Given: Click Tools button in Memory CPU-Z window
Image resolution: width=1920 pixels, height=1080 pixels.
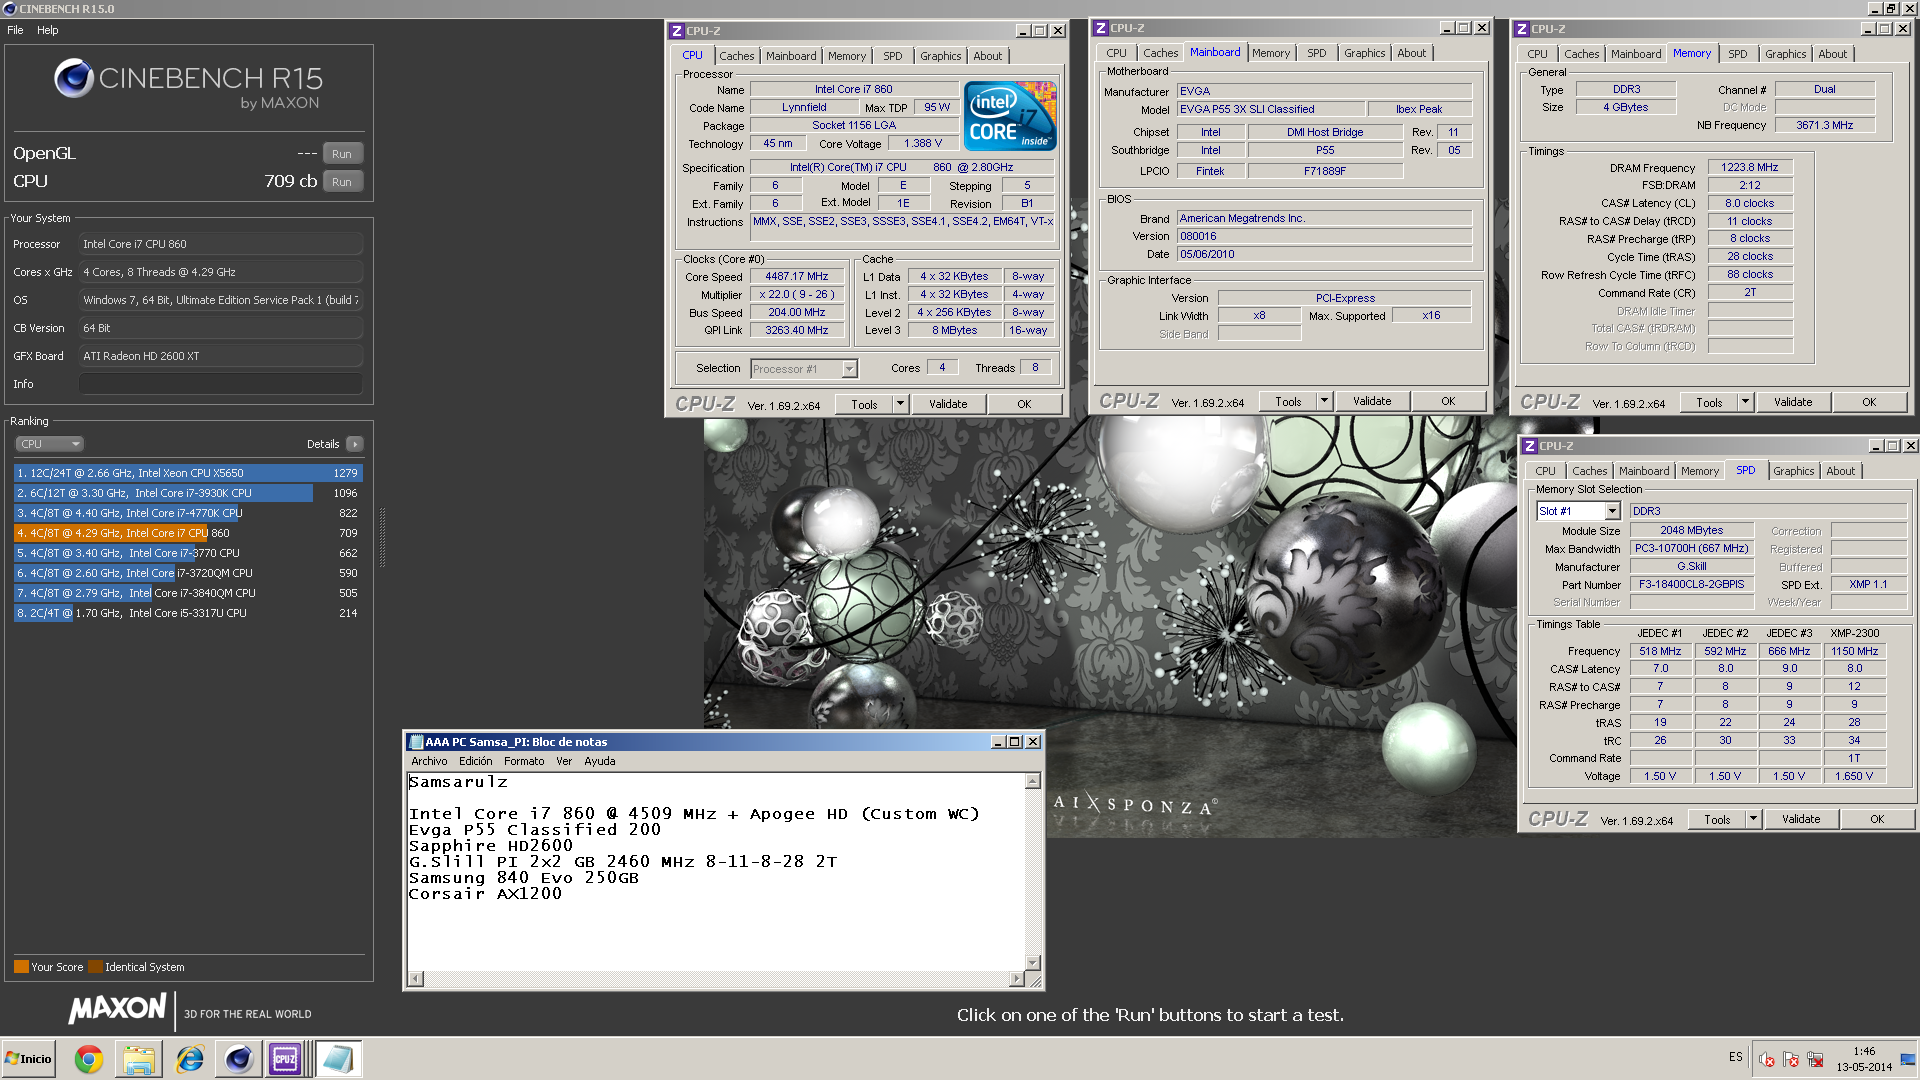Looking at the screenshot, I should coord(1709,402).
